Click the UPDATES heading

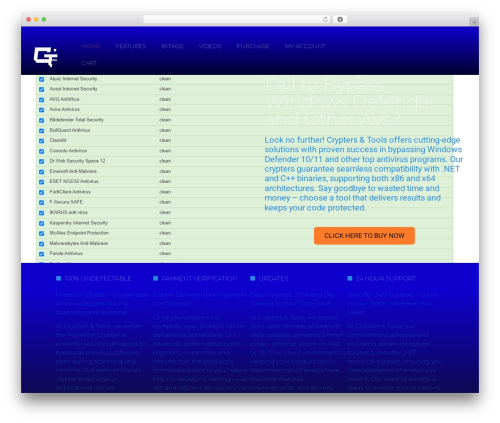[274, 278]
